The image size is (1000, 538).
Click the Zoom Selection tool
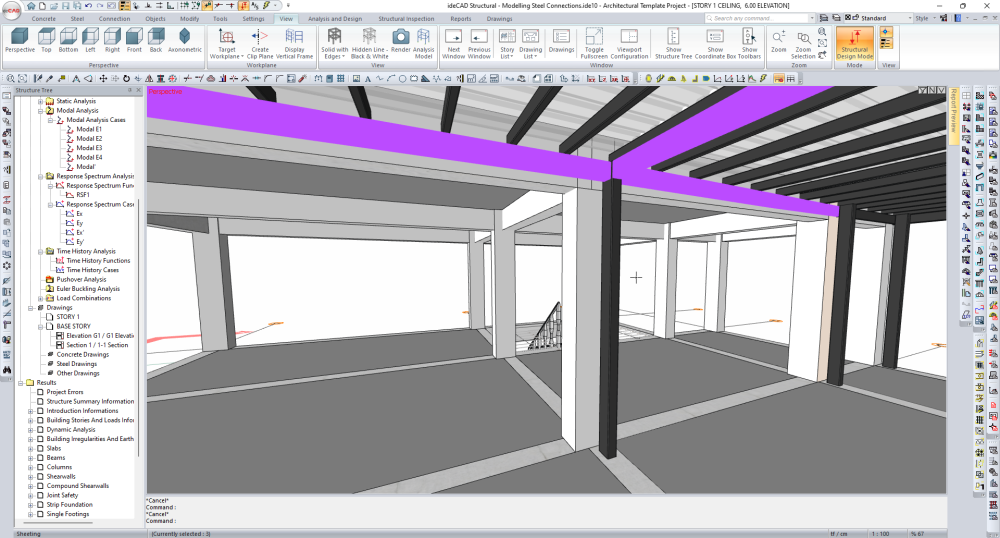804,40
